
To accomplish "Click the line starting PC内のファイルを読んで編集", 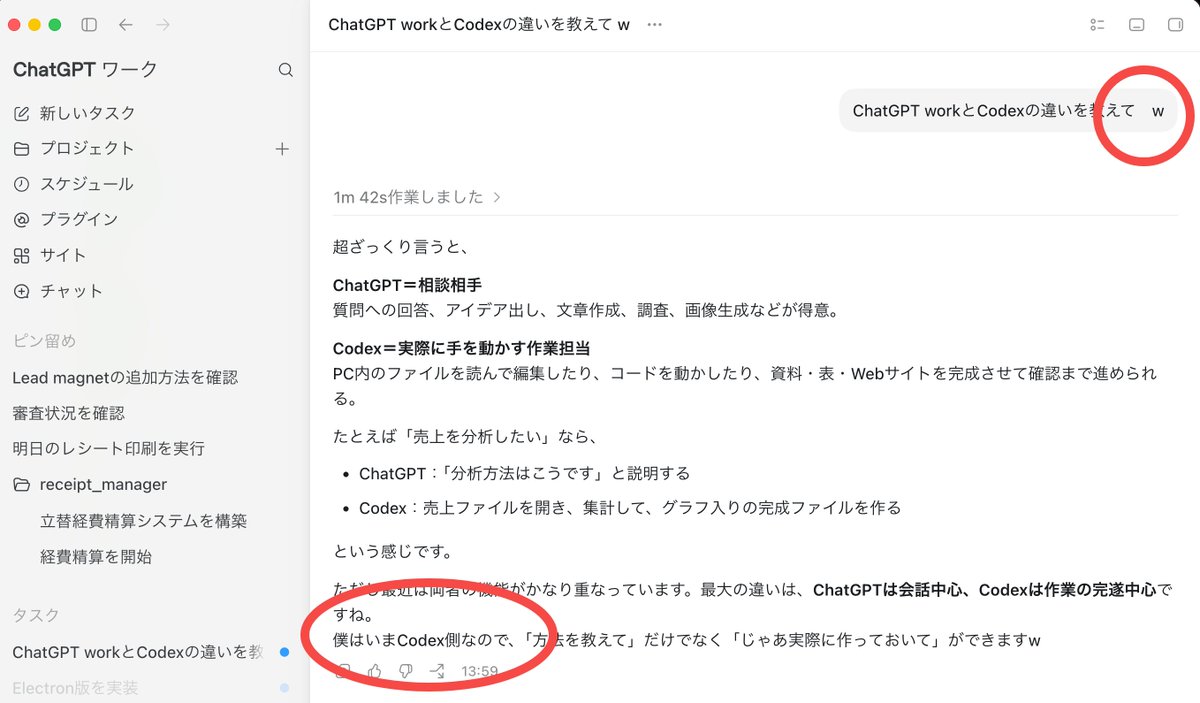I will click(x=745, y=385).
